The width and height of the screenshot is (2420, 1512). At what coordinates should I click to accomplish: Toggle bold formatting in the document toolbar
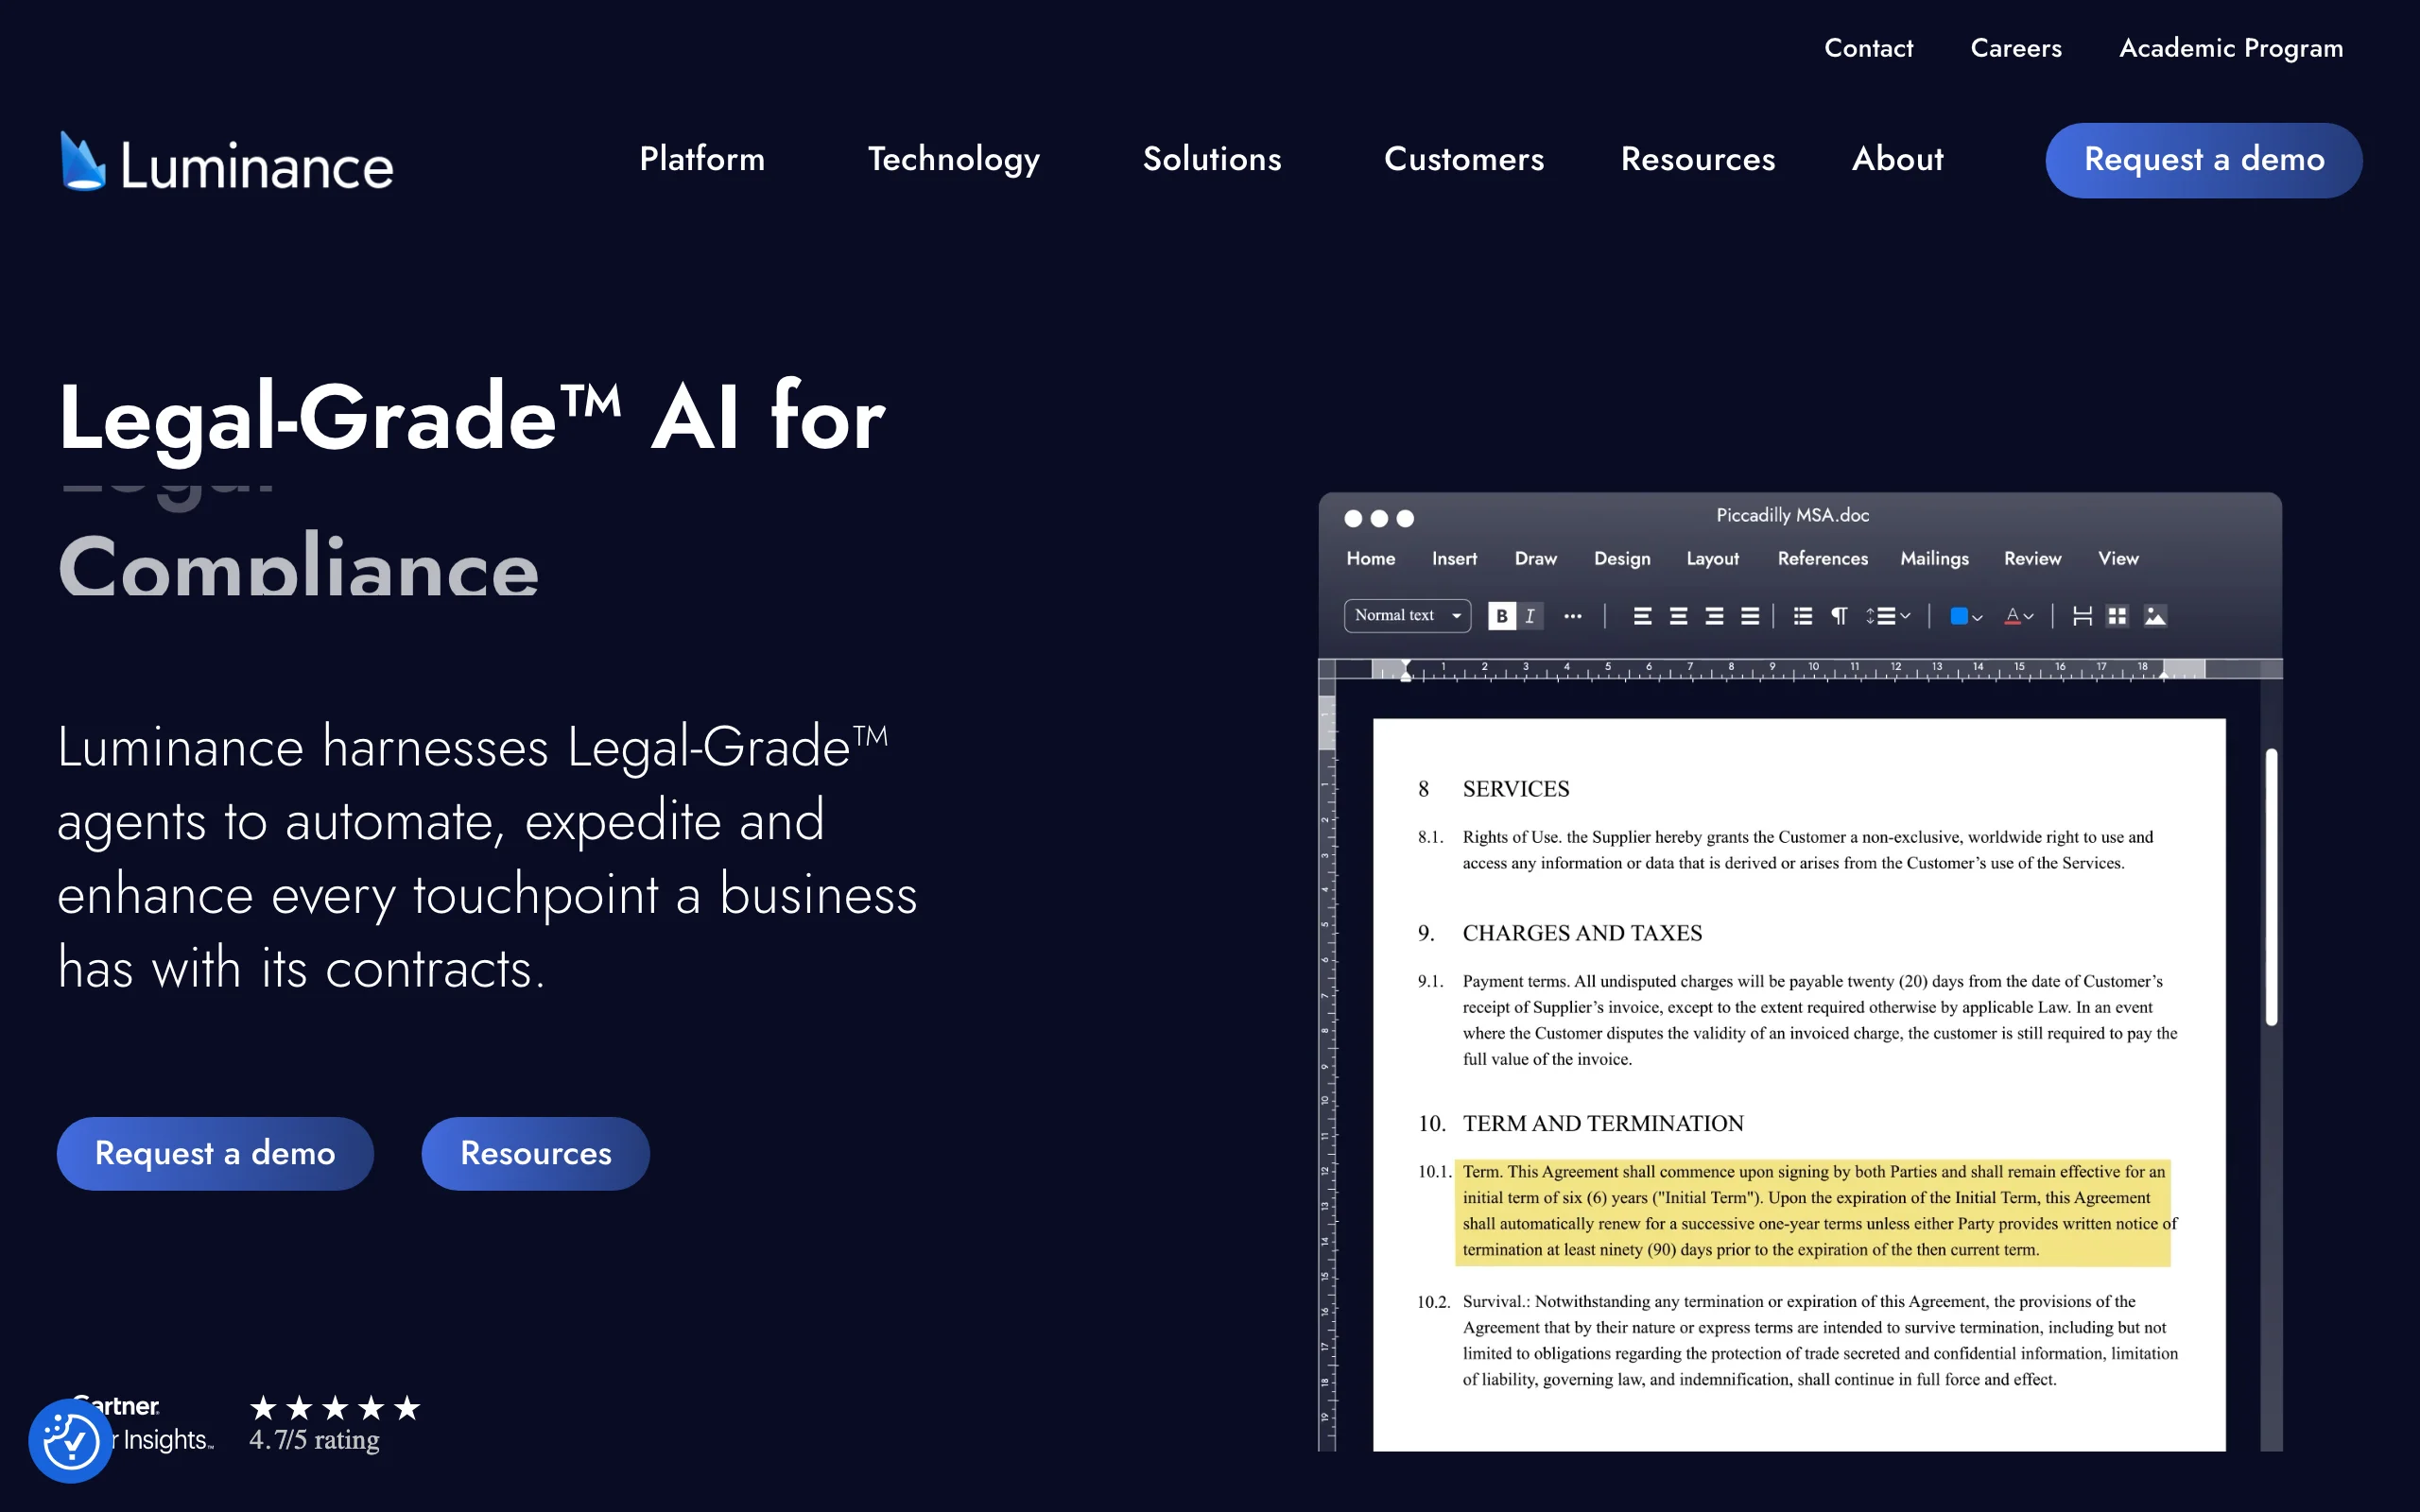1501,616
